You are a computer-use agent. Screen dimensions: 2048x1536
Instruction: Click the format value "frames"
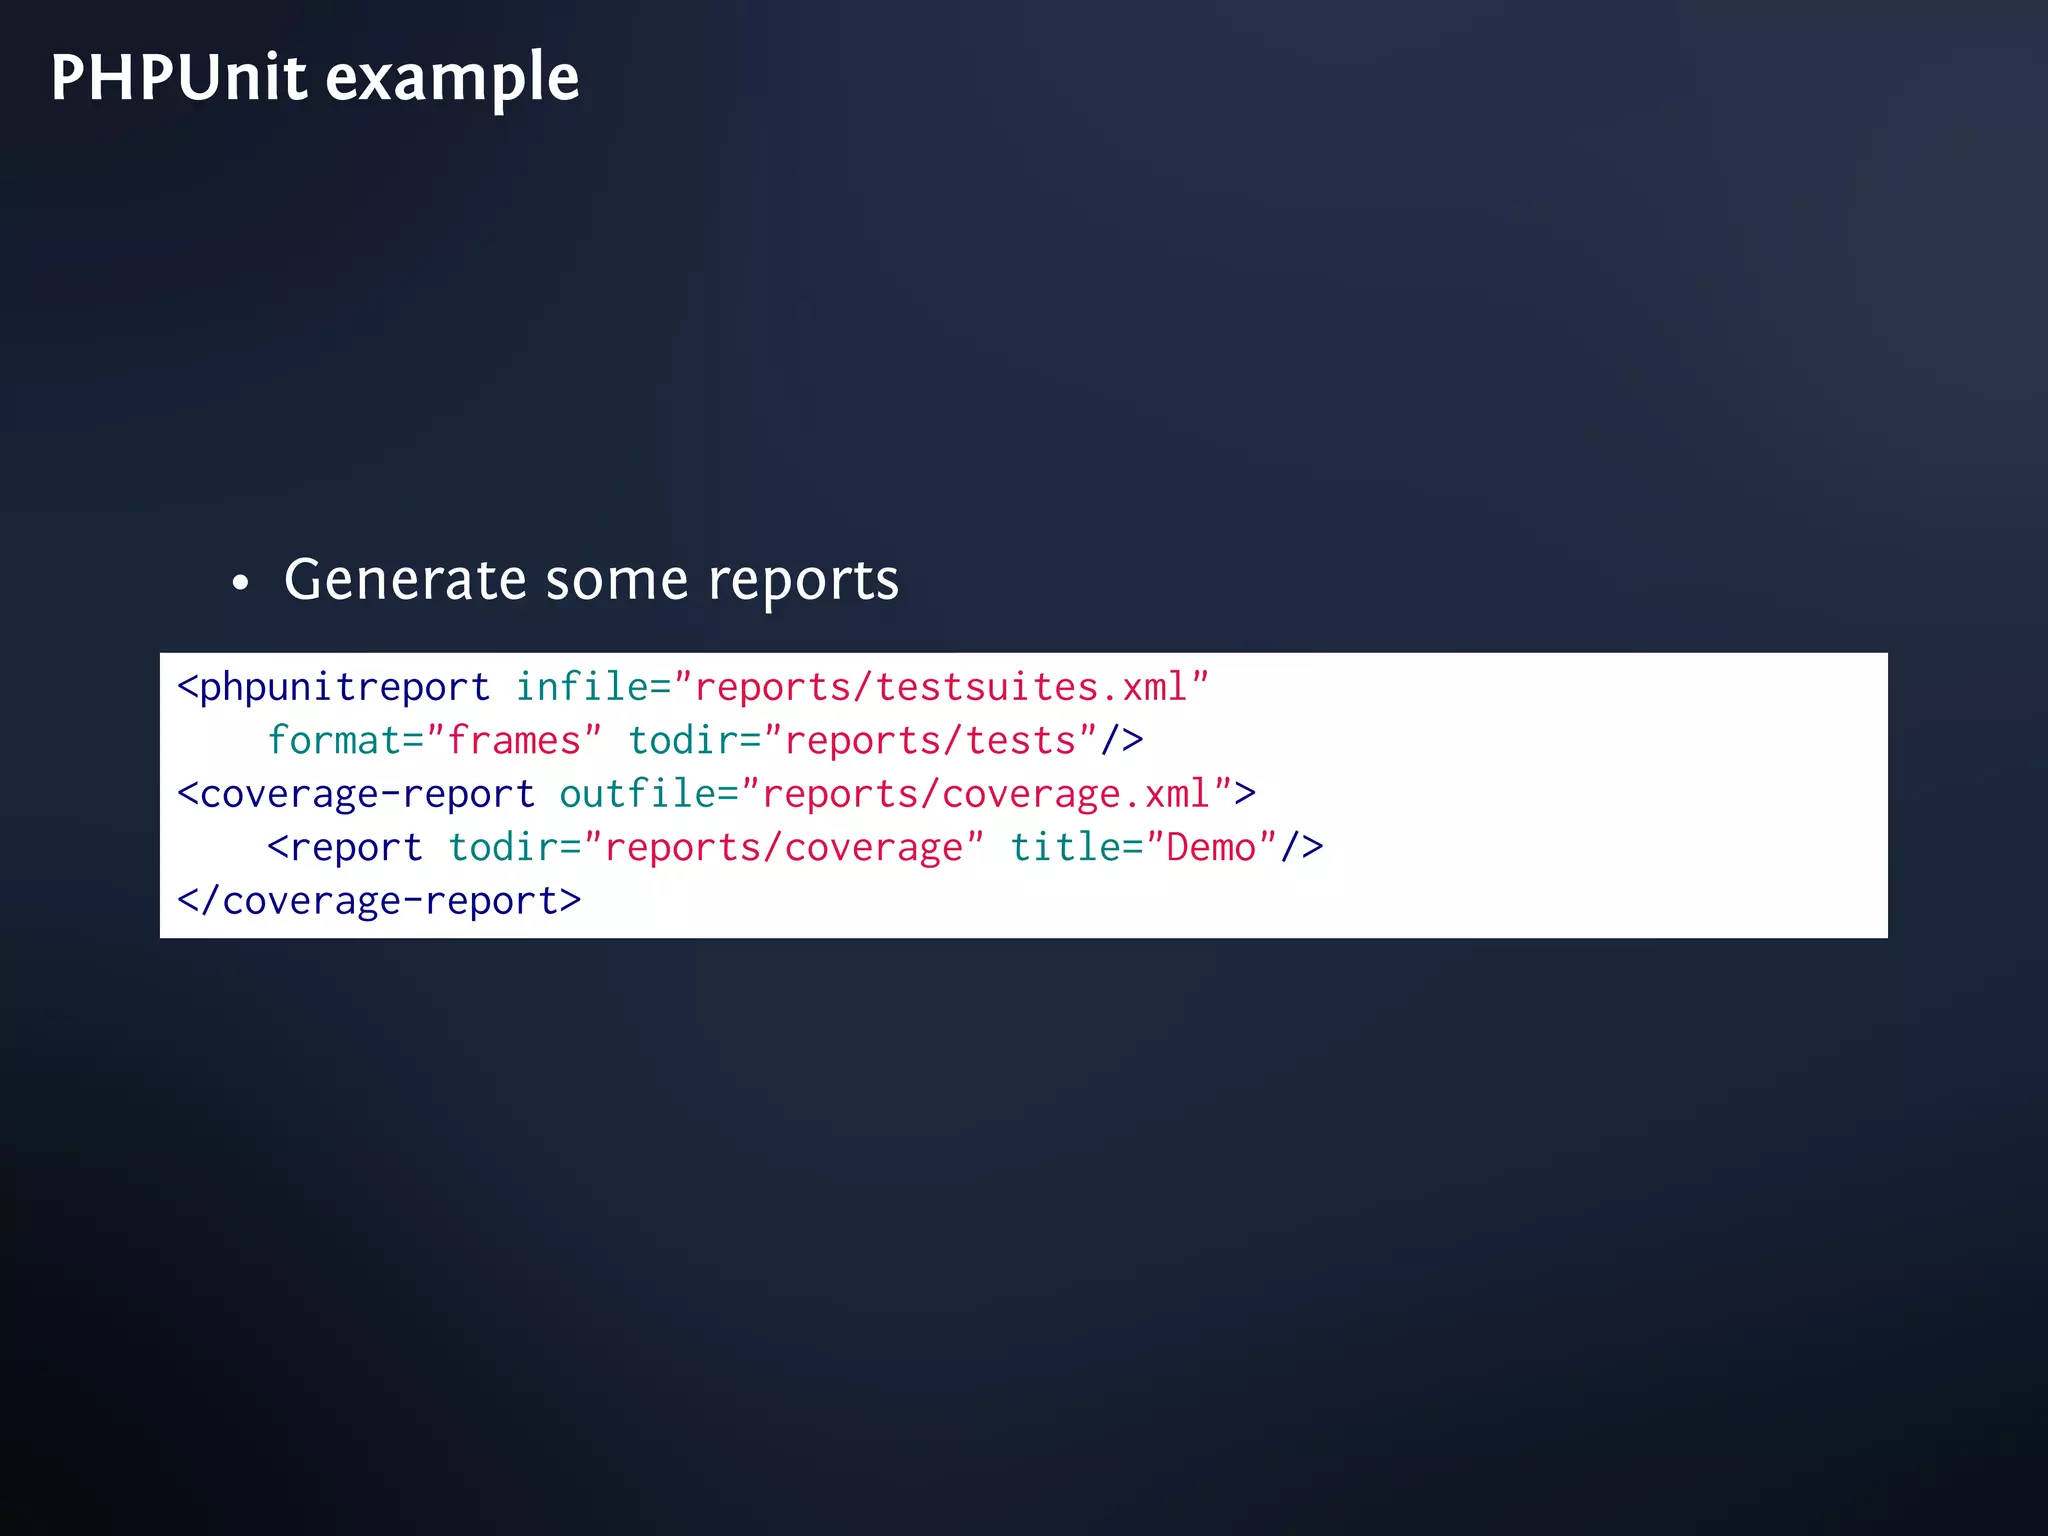pos(514,741)
